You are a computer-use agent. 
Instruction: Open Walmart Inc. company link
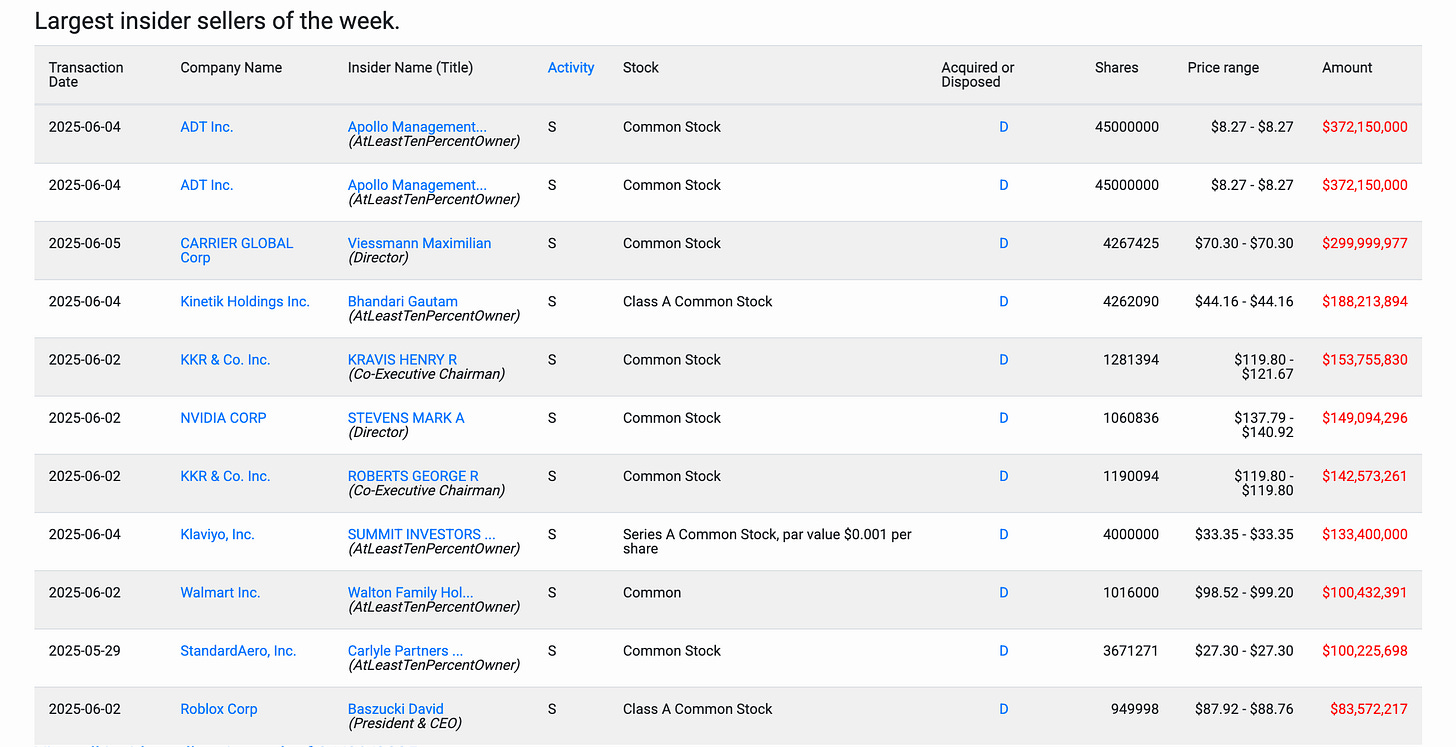pyautogui.click(x=220, y=592)
